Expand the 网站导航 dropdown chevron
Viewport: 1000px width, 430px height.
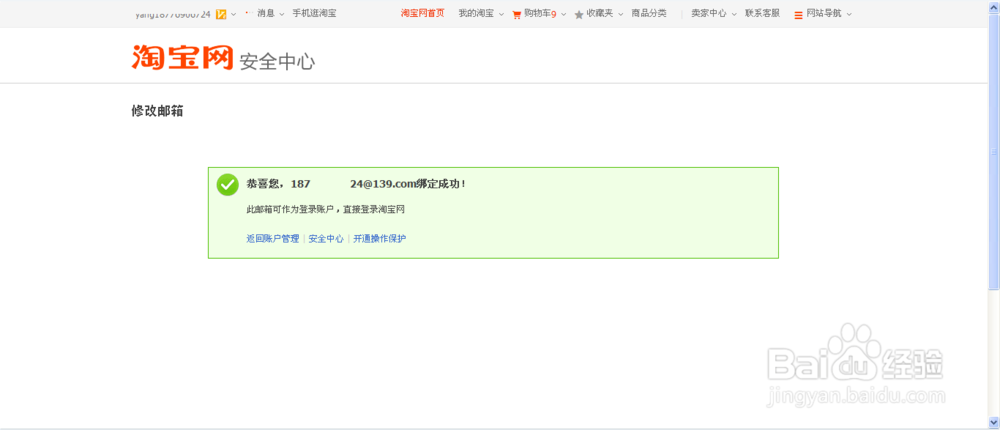tap(849, 14)
